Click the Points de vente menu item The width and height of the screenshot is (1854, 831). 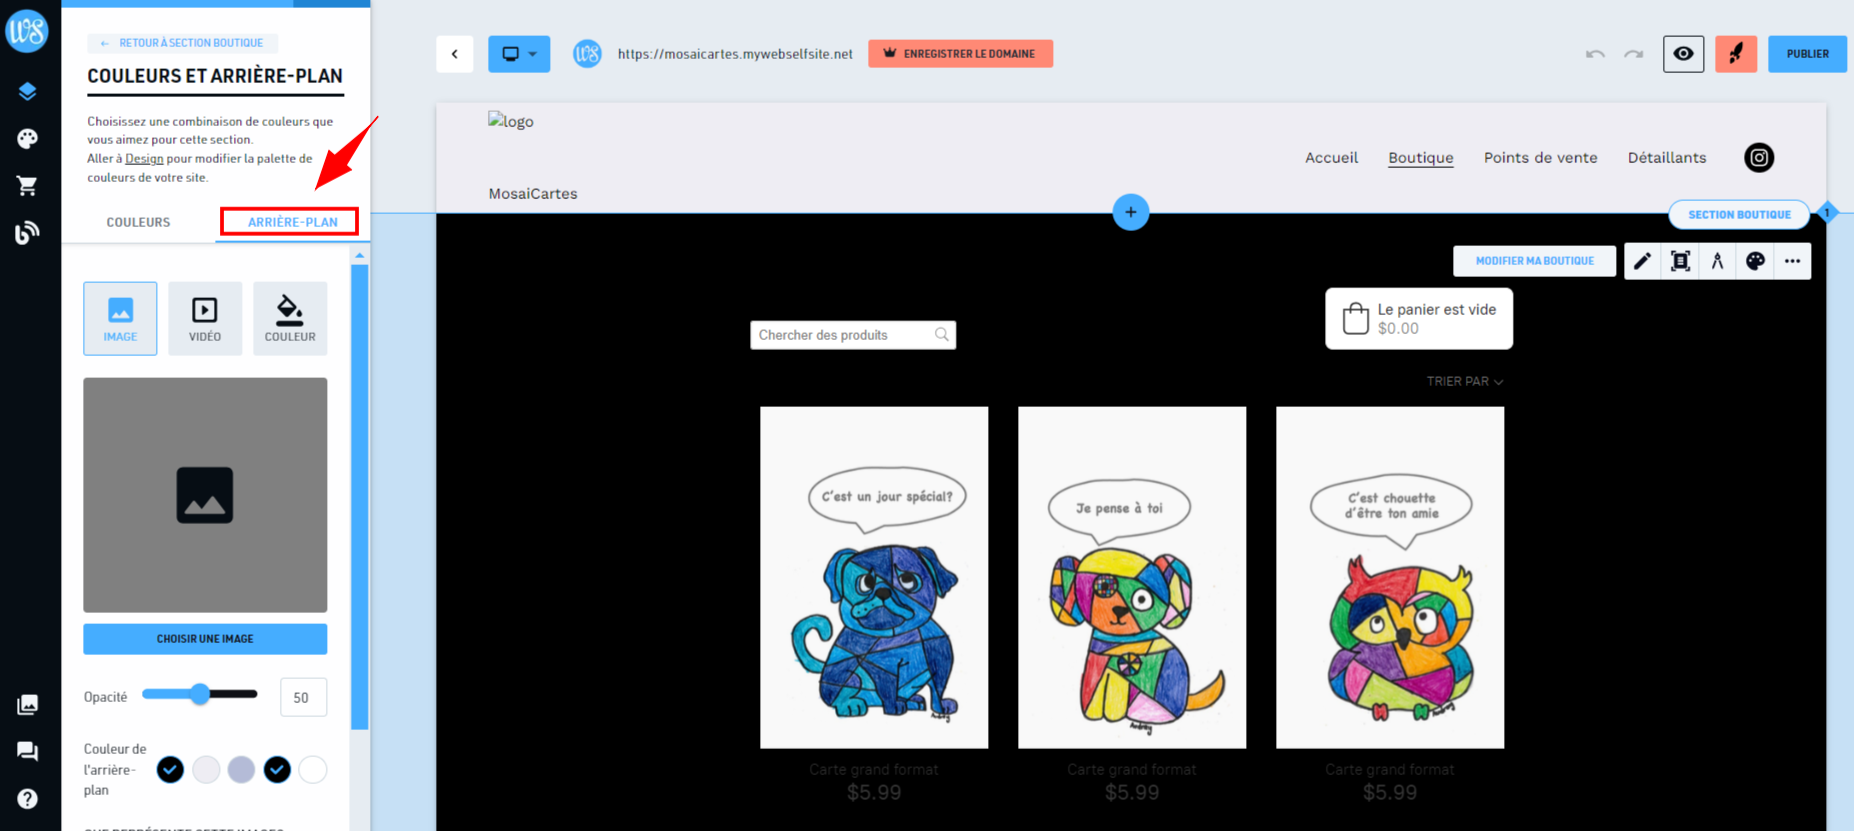tap(1540, 158)
